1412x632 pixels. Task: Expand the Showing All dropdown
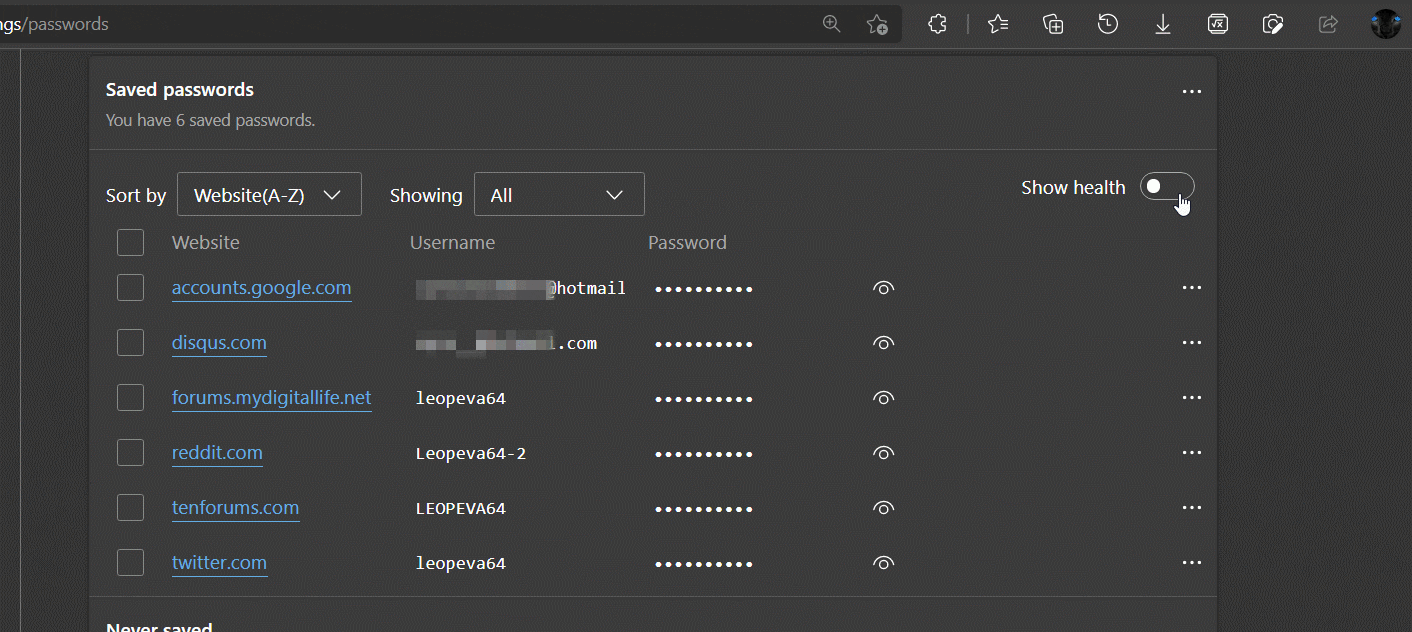[x=559, y=195]
